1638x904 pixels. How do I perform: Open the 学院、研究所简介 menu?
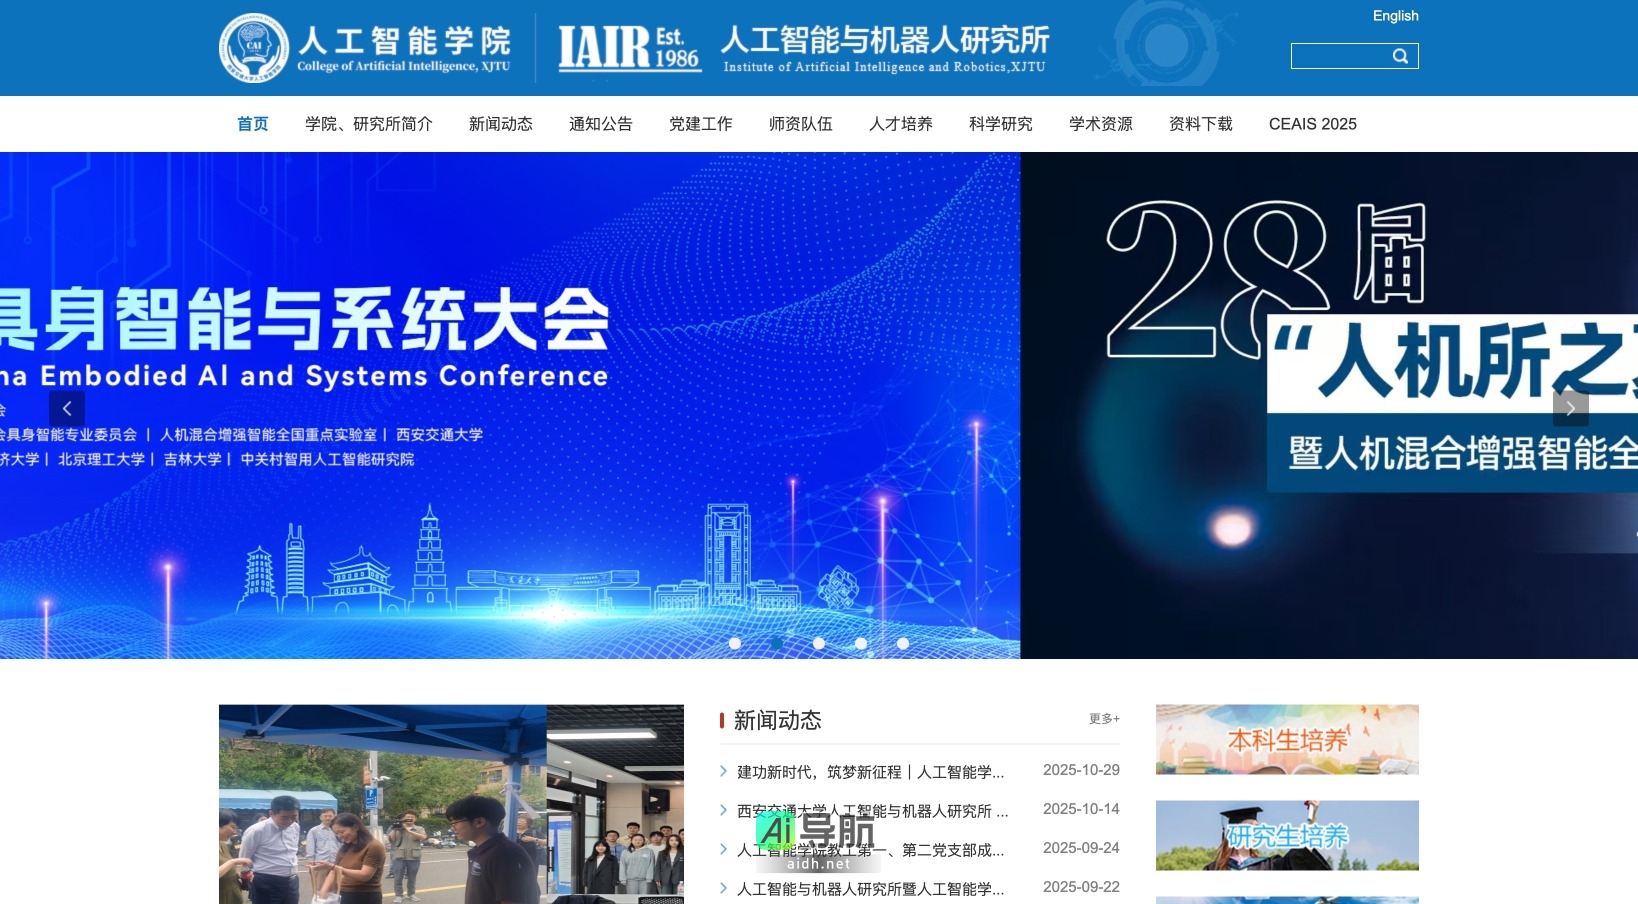tap(368, 124)
